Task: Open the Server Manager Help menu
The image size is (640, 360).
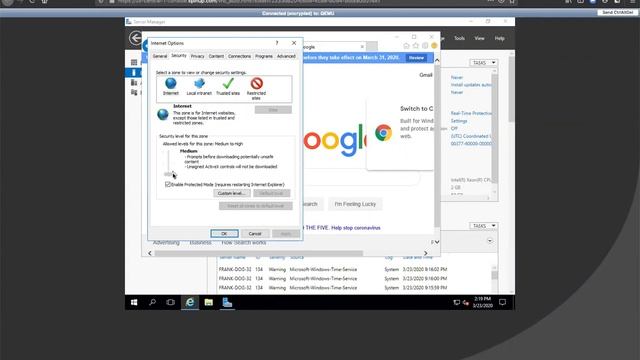Action: [x=500, y=38]
